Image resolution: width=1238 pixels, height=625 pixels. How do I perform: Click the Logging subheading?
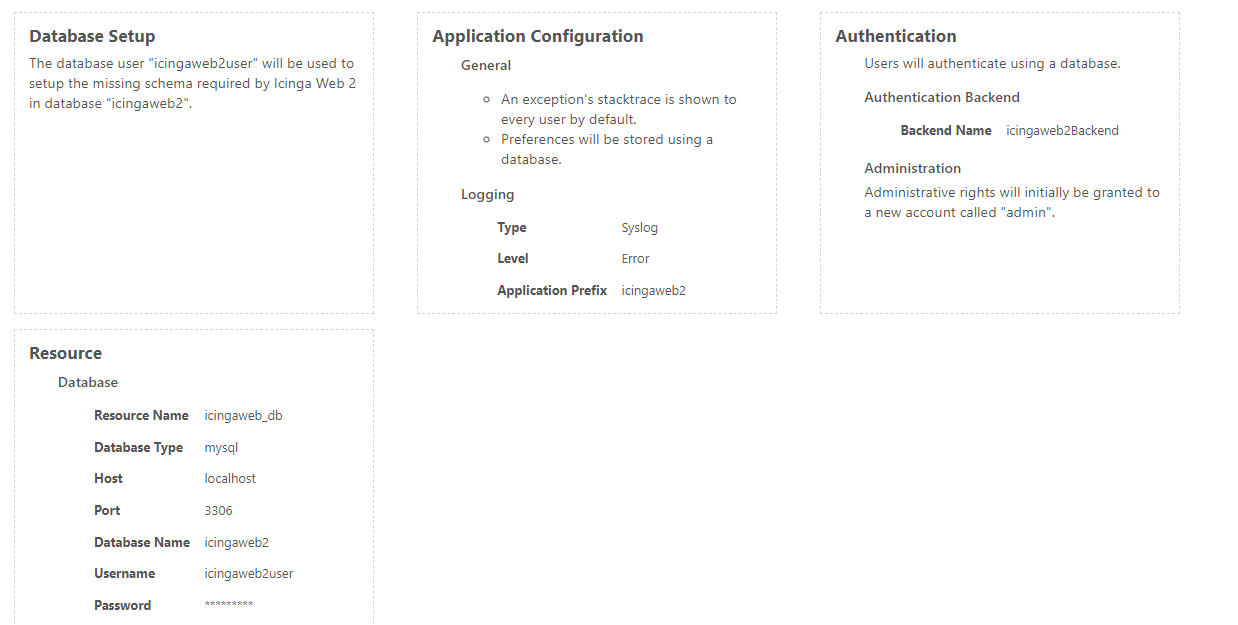coord(488,195)
